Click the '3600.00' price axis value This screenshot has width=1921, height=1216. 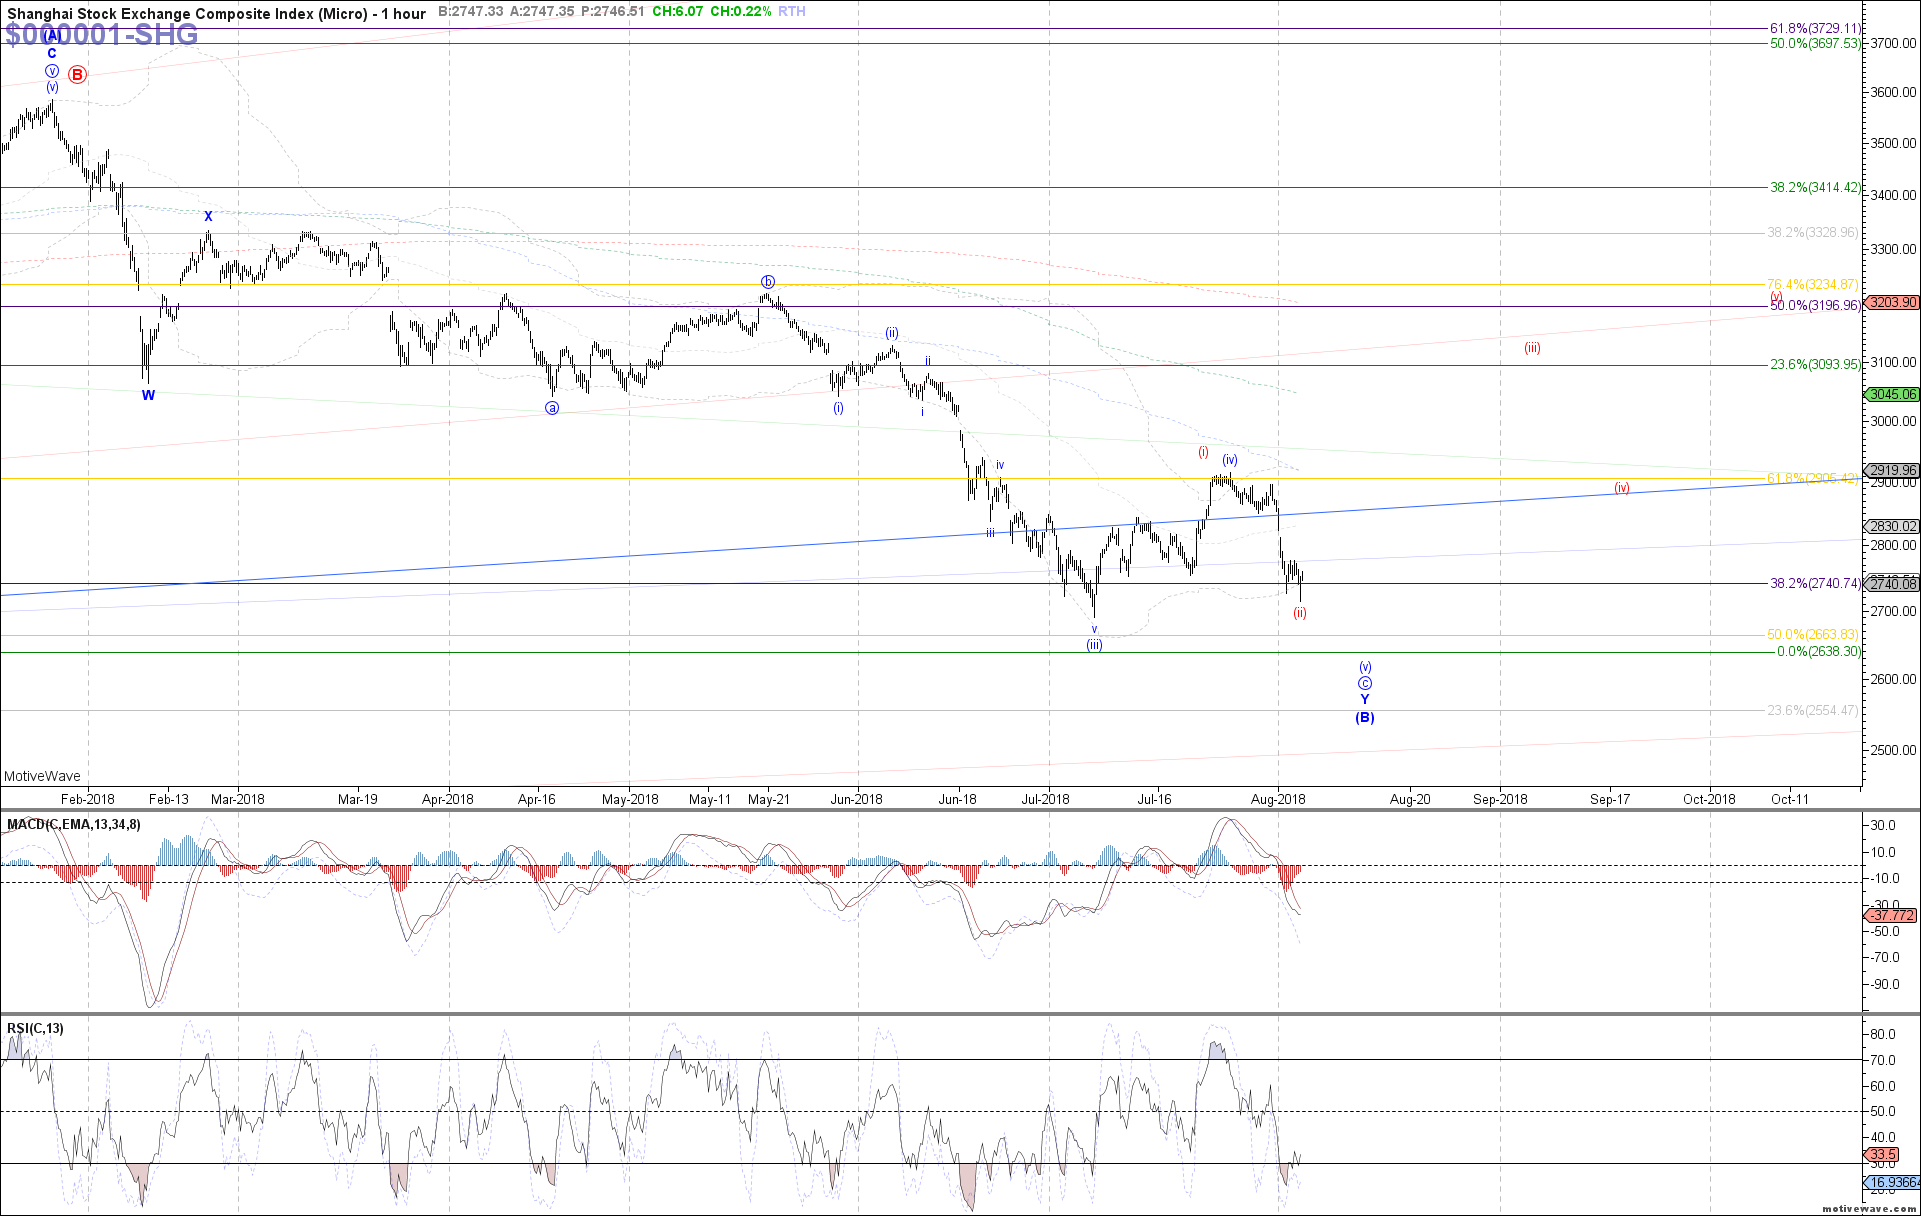click(1893, 92)
